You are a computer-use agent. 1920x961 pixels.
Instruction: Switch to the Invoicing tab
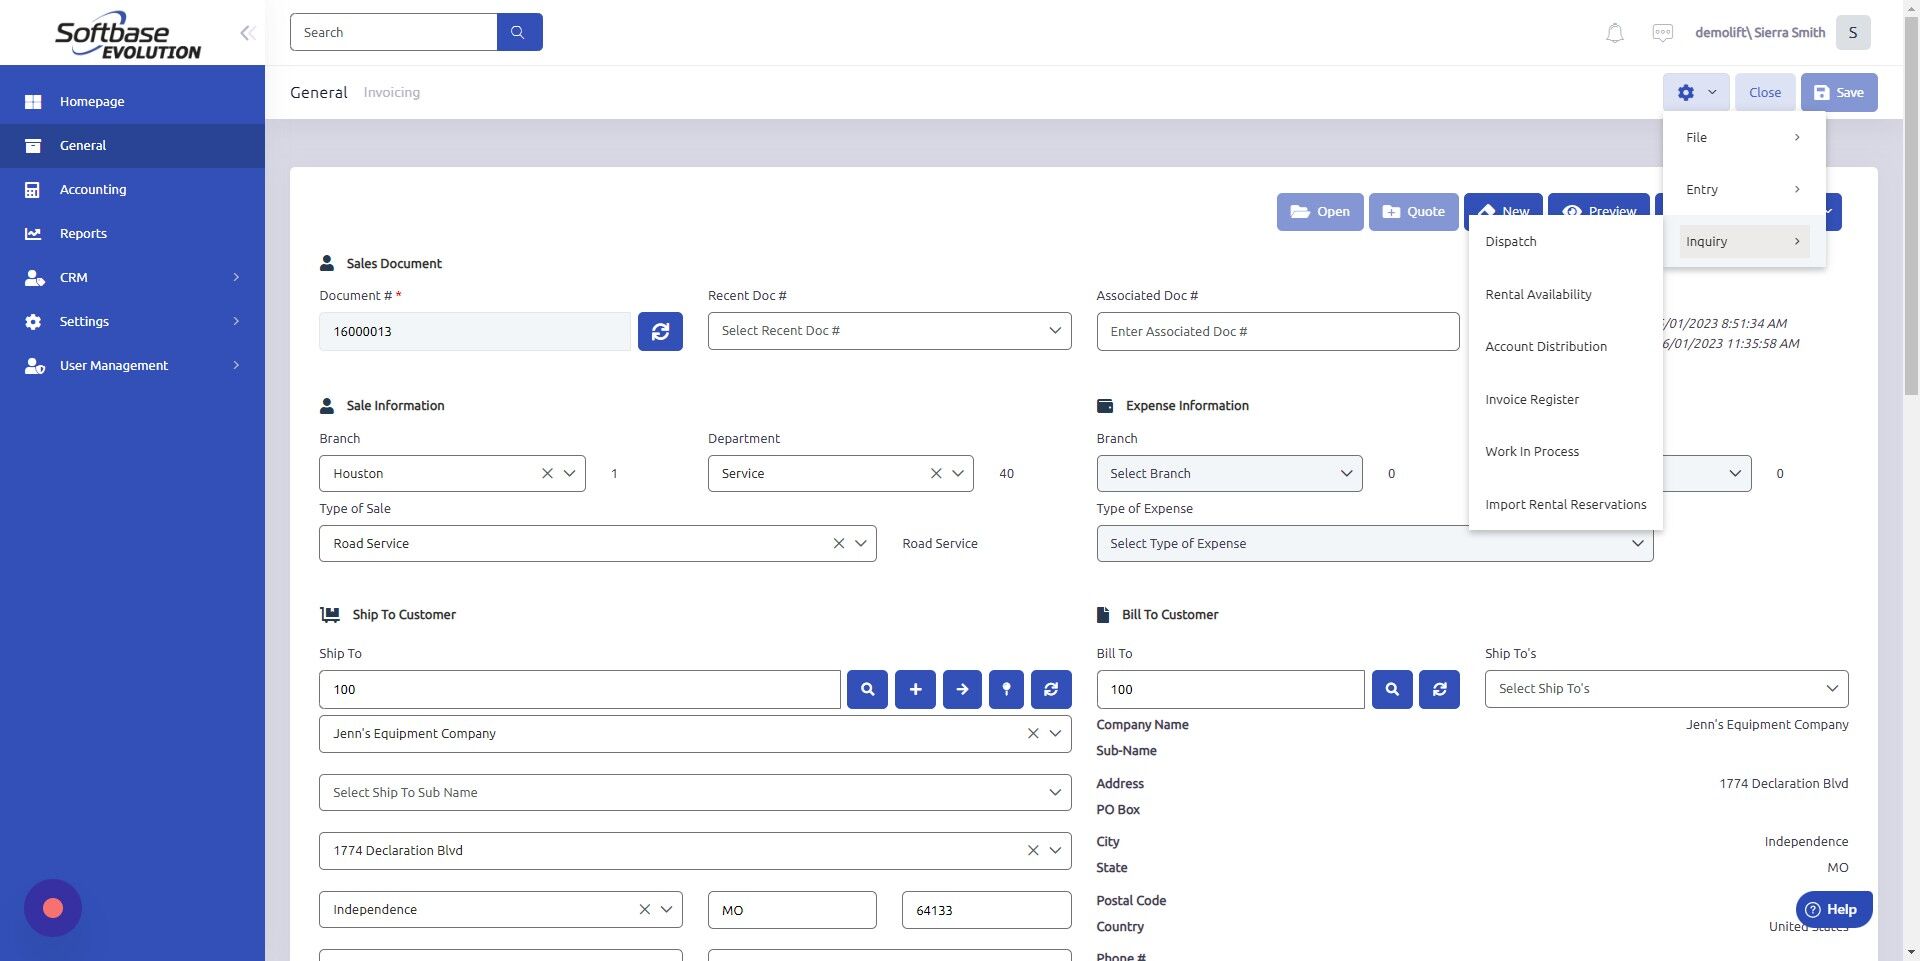(x=391, y=92)
